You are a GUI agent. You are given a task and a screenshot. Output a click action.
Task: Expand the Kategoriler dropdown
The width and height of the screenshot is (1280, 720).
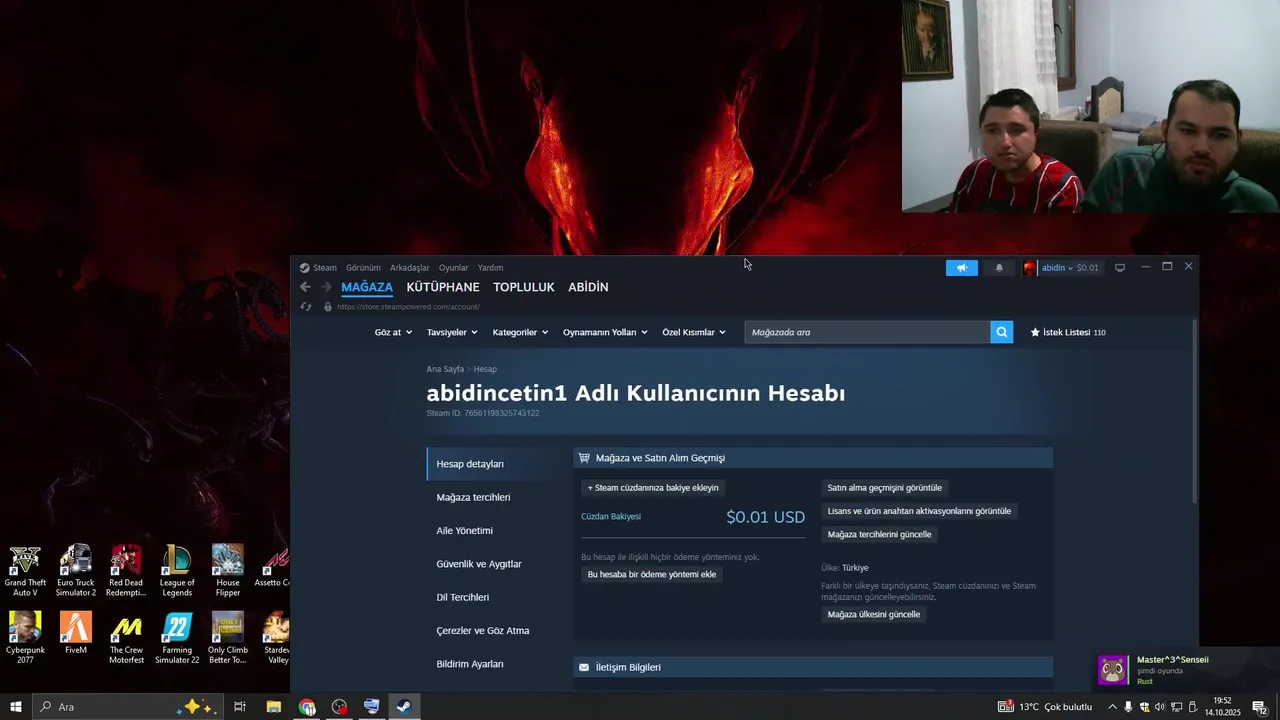[520, 332]
